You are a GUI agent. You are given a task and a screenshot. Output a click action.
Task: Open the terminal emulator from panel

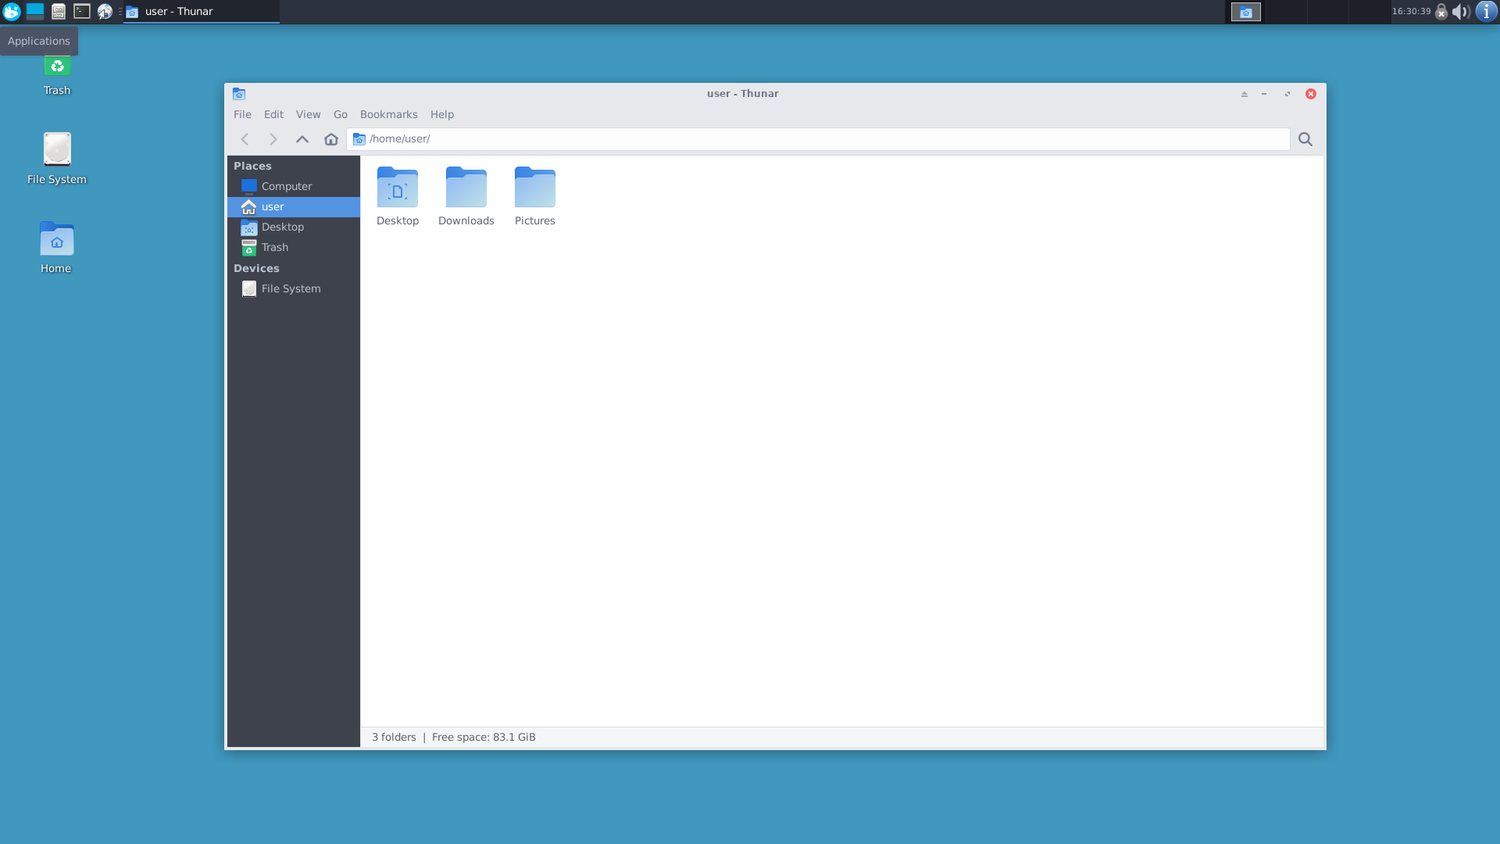[82, 11]
